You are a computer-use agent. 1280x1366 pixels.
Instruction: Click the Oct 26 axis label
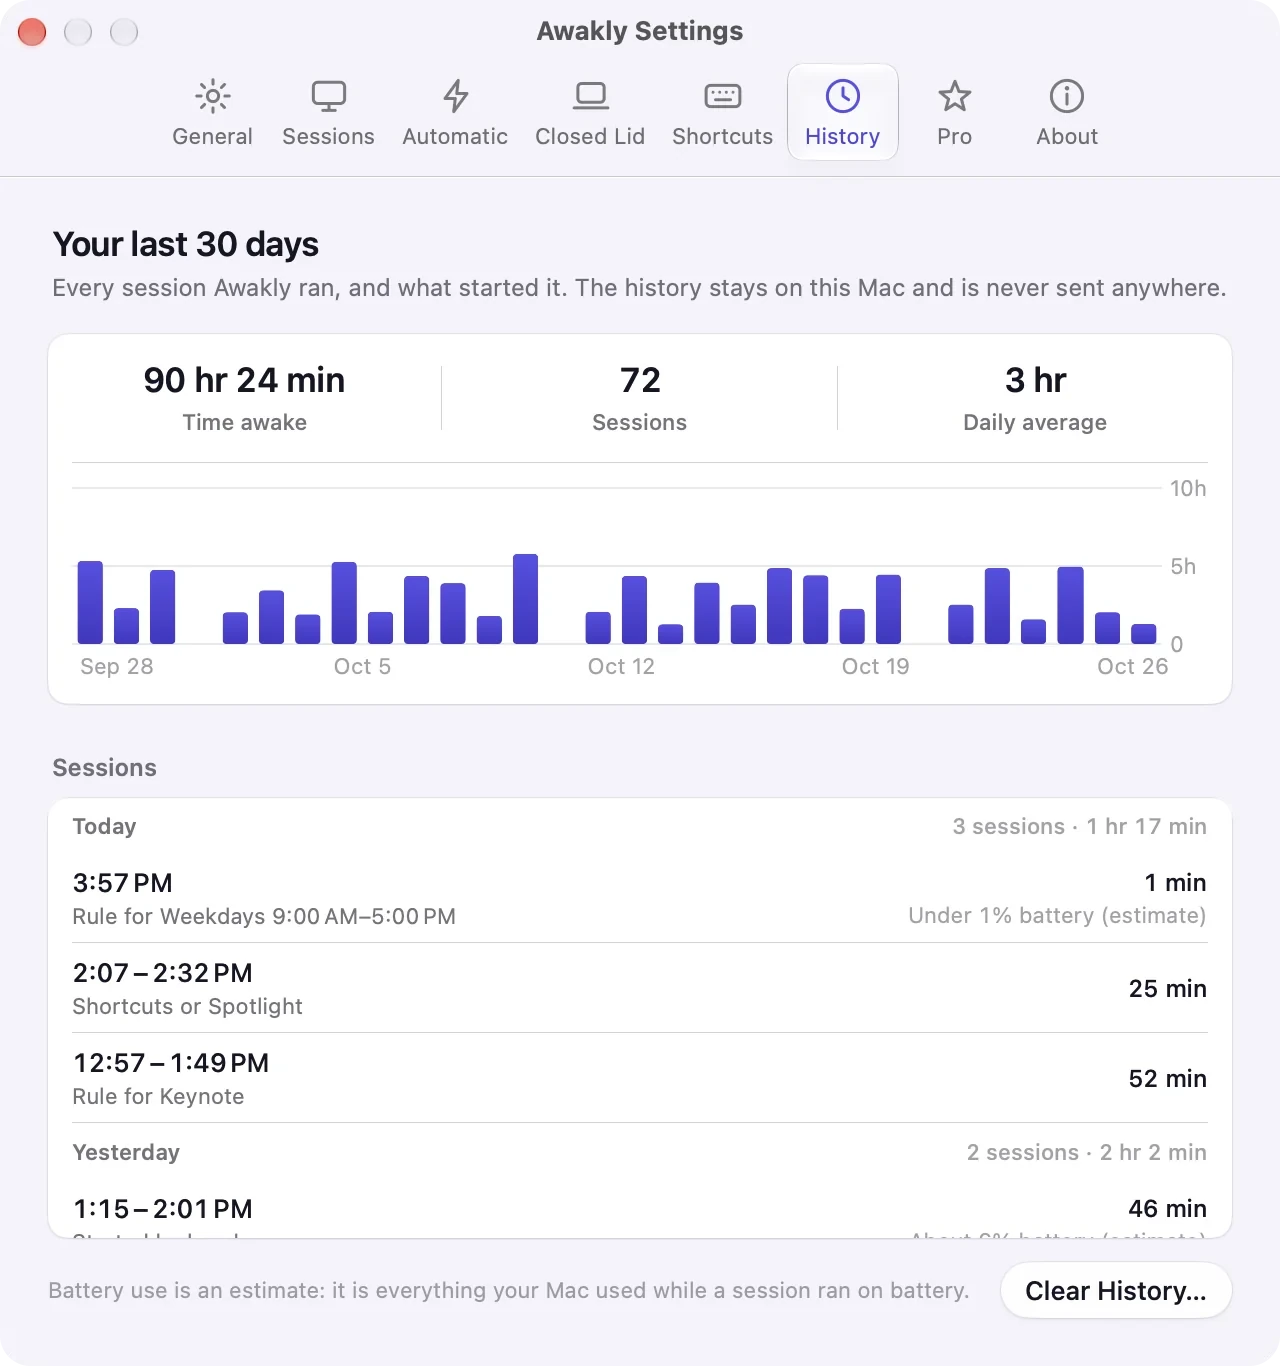(x=1132, y=666)
